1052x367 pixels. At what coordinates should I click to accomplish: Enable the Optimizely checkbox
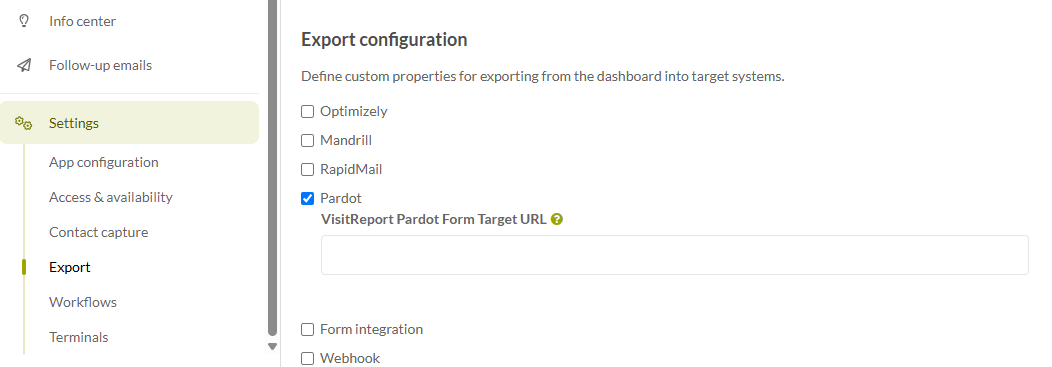[x=307, y=111]
